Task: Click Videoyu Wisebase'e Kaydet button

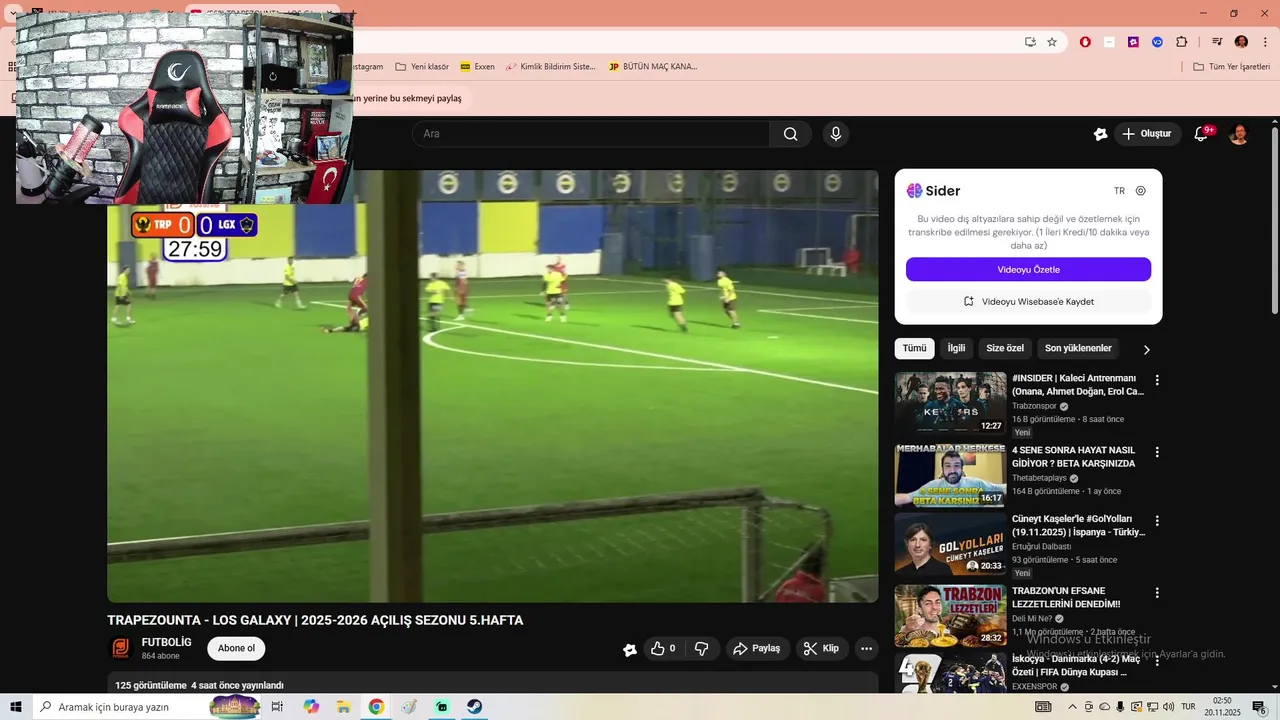Action: tap(1028, 301)
